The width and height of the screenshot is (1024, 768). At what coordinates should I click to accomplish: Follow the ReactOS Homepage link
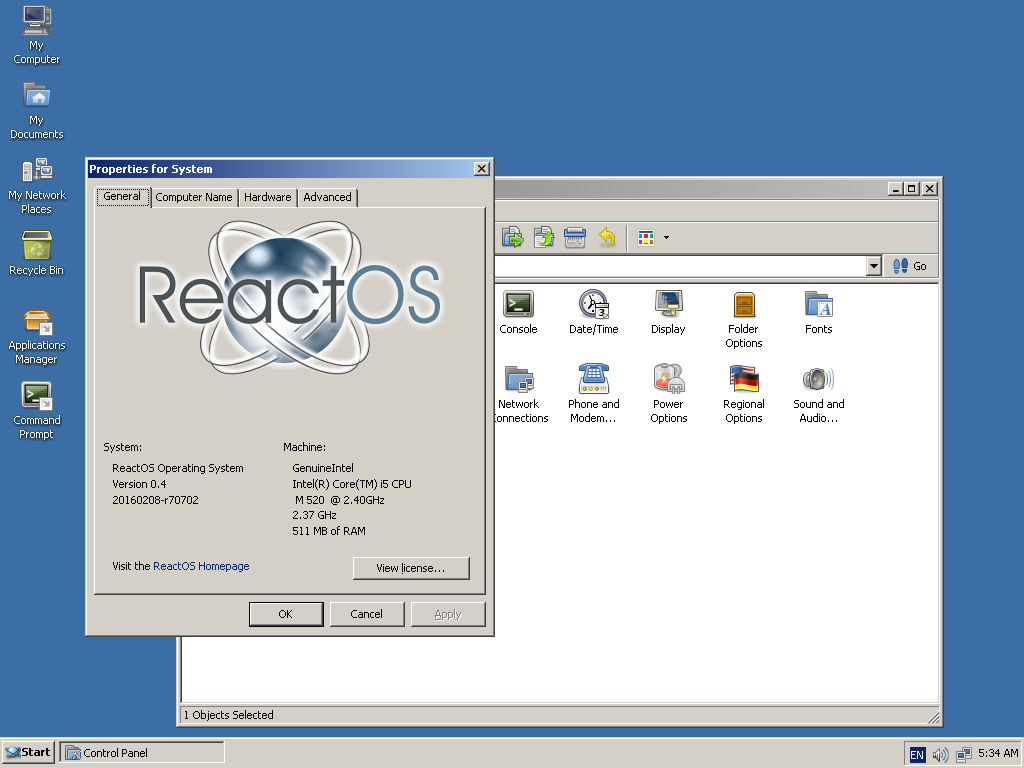pyautogui.click(x=201, y=566)
